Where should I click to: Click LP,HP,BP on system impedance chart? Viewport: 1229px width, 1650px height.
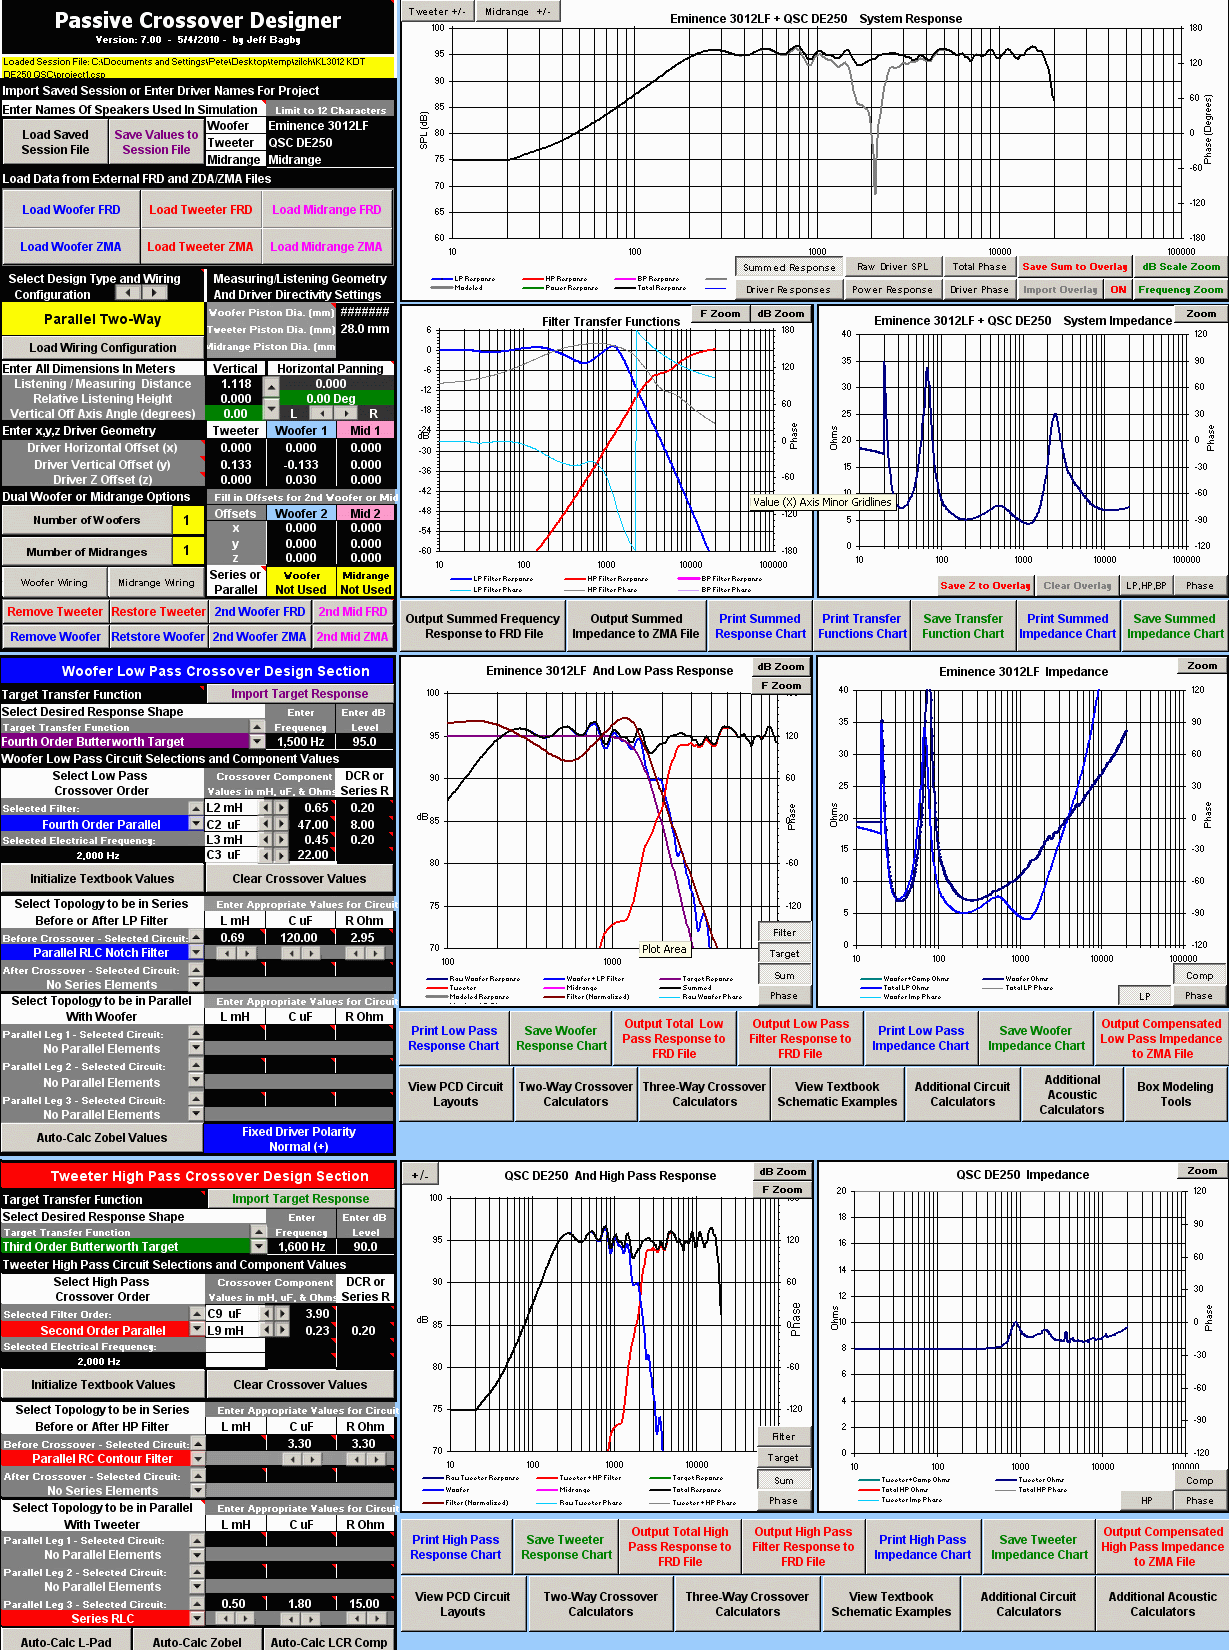coord(1146,586)
